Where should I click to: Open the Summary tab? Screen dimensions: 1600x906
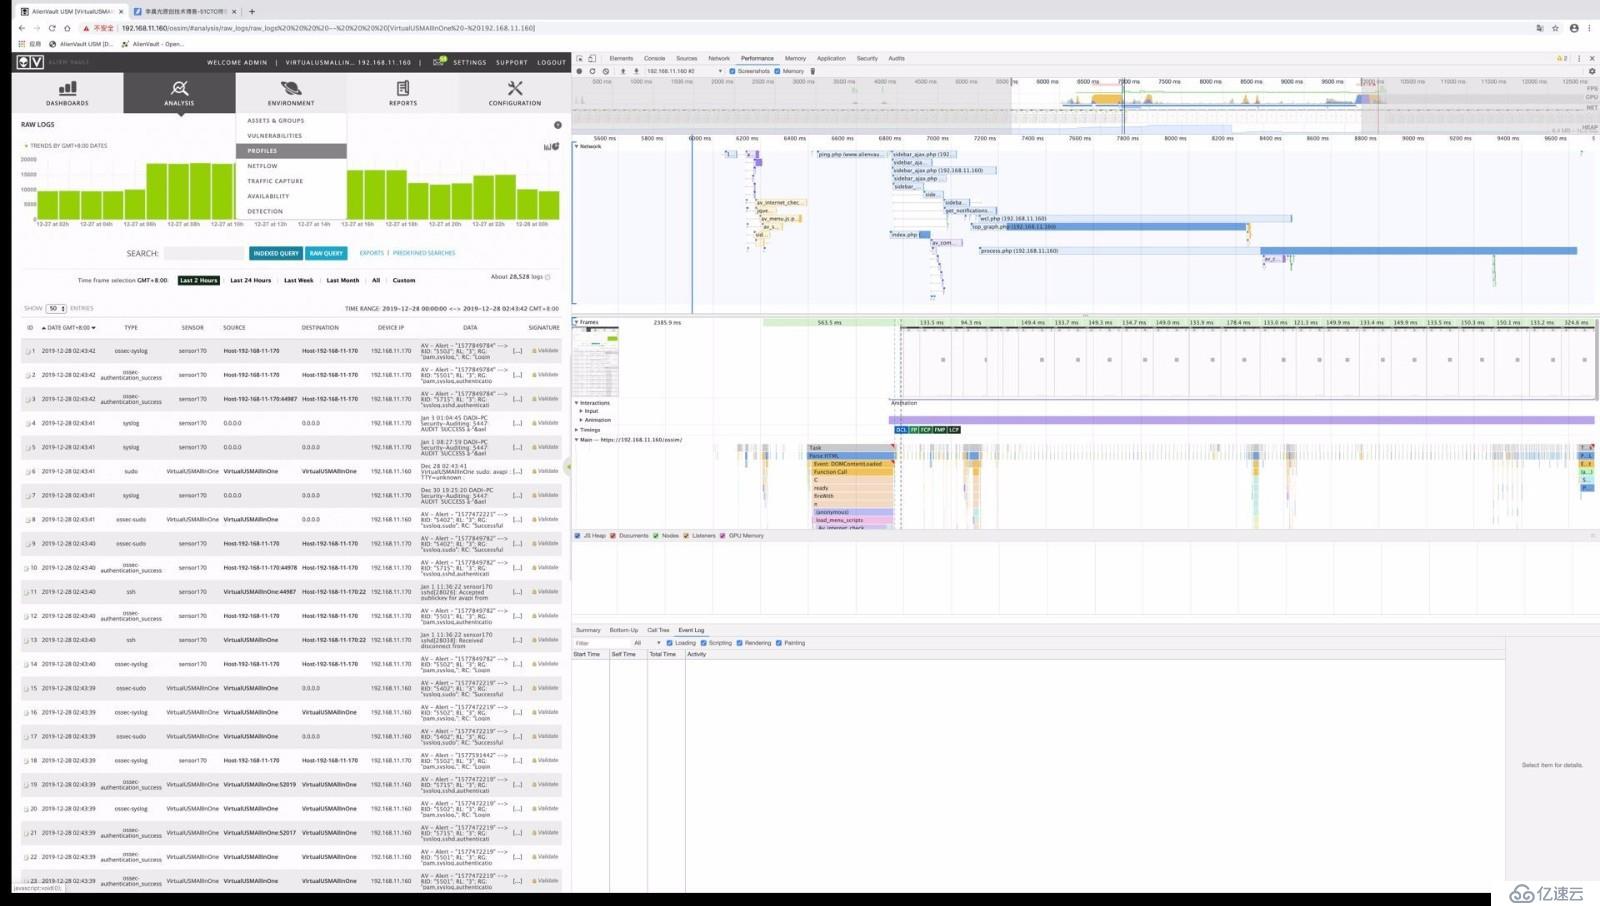tap(588, 630)
